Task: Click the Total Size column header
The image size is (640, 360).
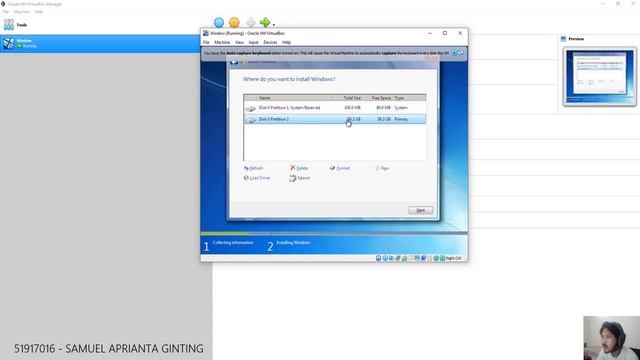Action: coord(352,98)
